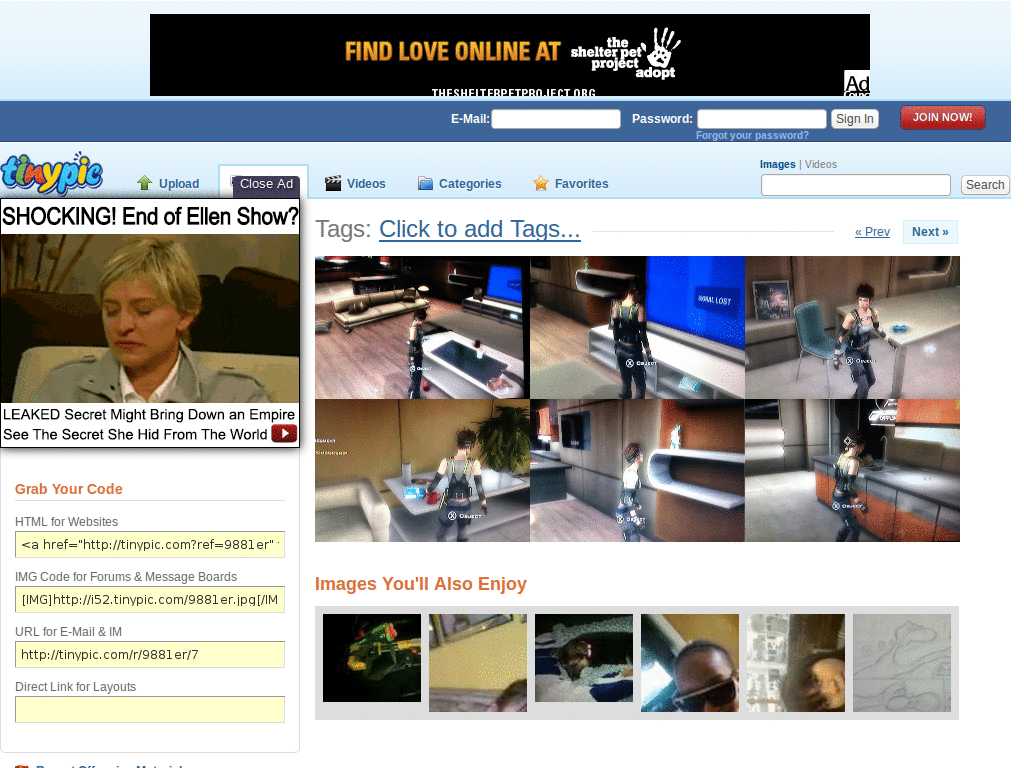This screenshot has height=768, width=1024.
Task: Click 'Images You'll Also Enjoy' heading
Action: pyautogui.click(x=421, y=584)
